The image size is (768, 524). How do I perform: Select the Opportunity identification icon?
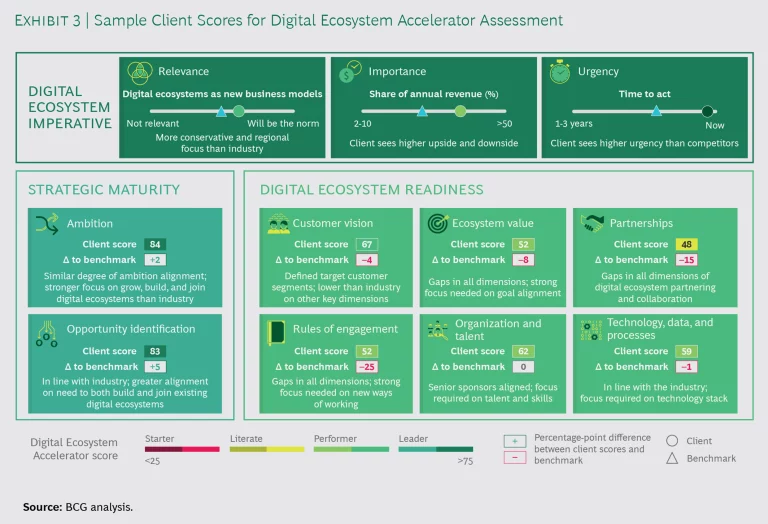[x=47, y=331]
